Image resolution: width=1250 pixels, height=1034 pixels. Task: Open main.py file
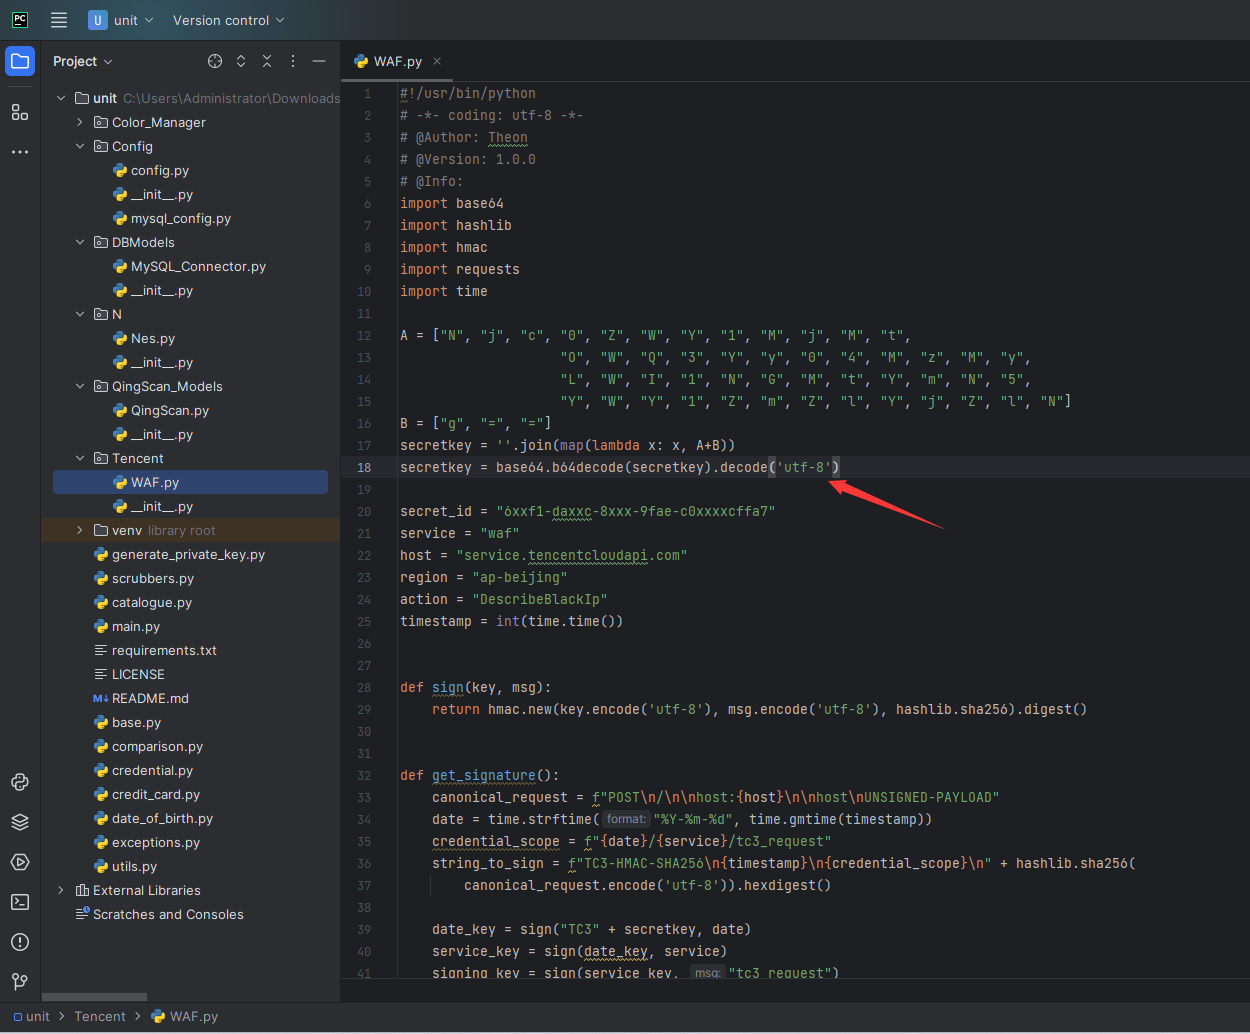(x=127, y=626)
